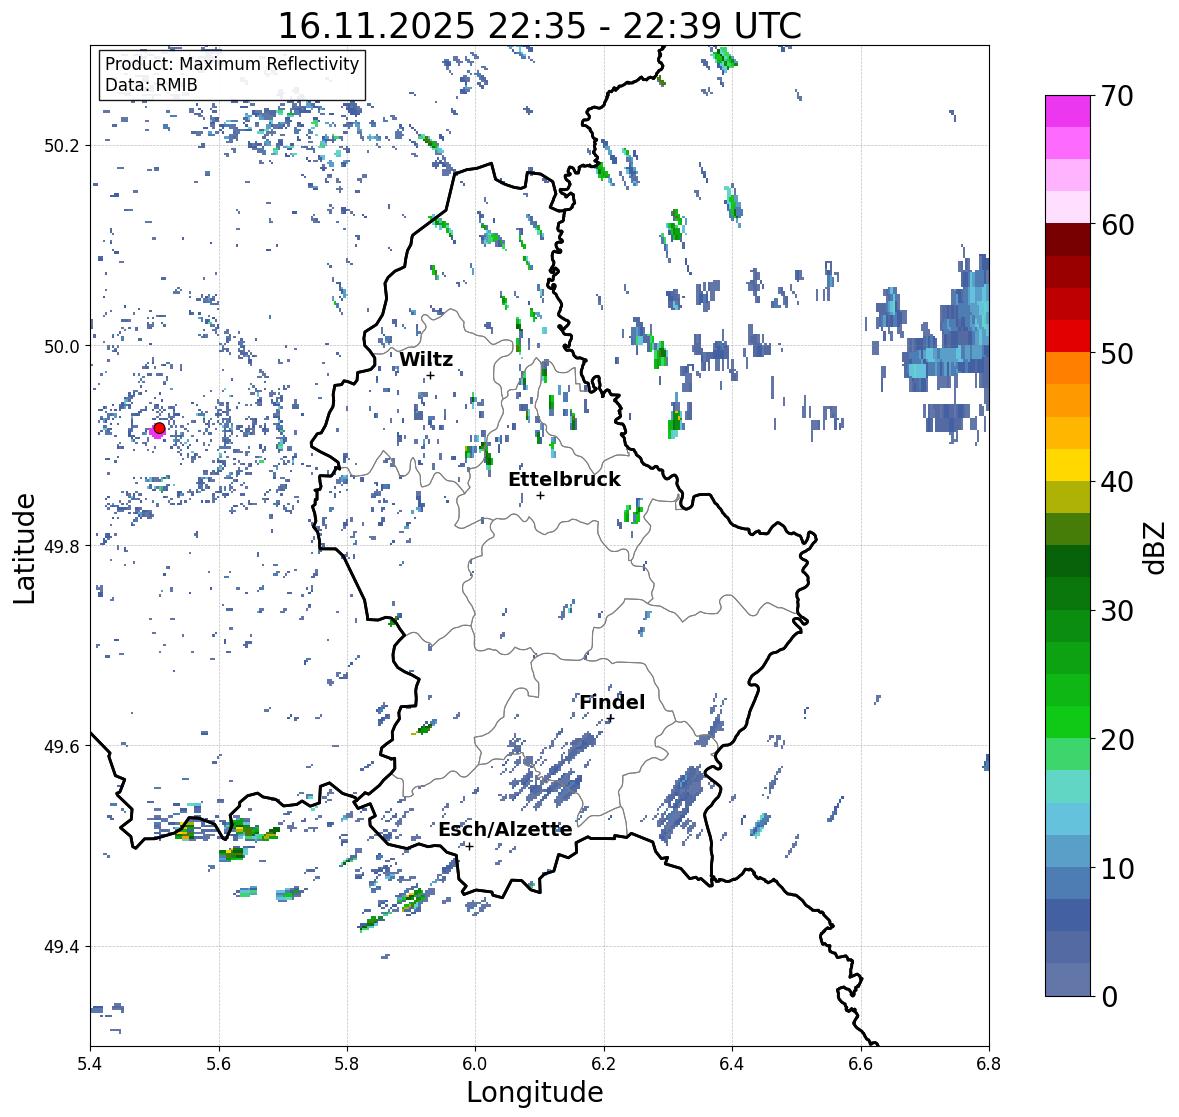Viewport: 1179px width, 1117px height.
Task: Click the title "16.11.2025 22:35 - 22:39 UTC"
Action: pyautogui.click(x=539, y=25)
